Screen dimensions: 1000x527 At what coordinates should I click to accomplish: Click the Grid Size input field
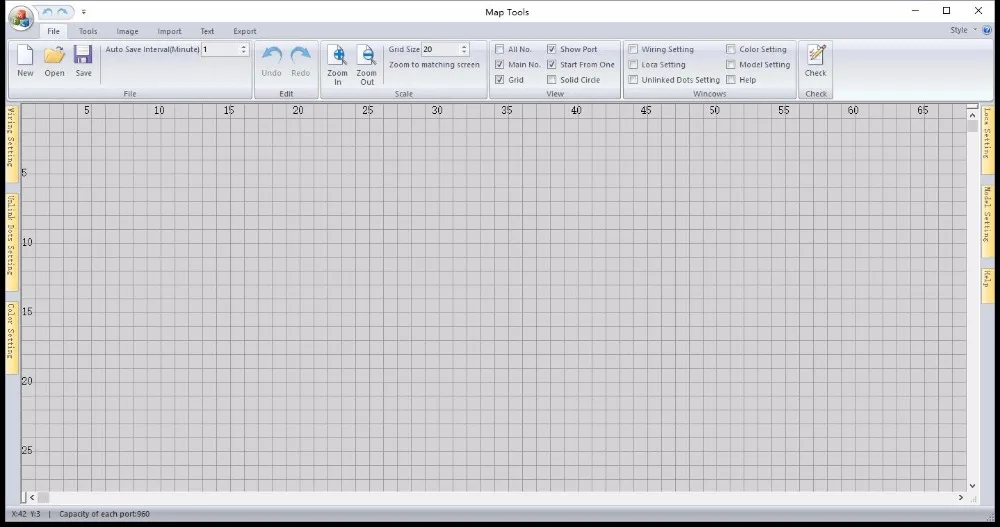[x=441, y=49]
